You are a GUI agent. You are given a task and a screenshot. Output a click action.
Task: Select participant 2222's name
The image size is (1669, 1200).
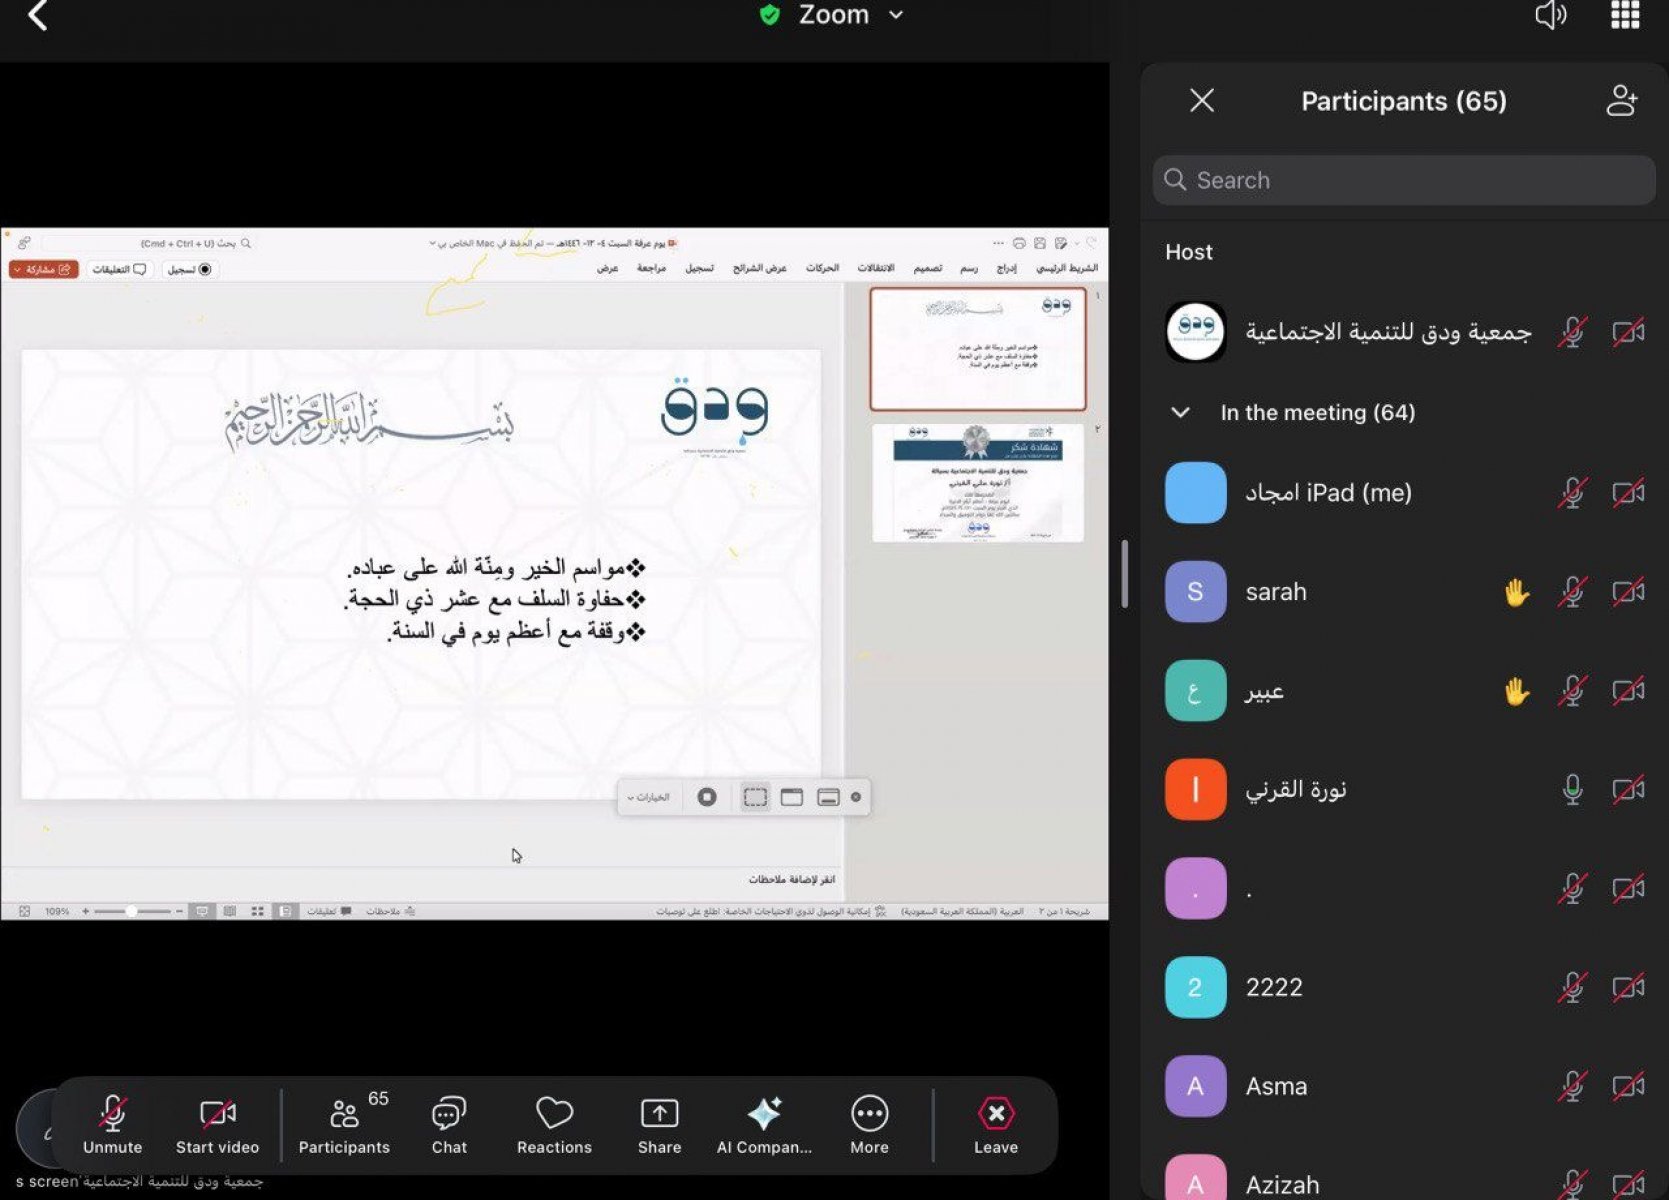pyautogui.click(x=1274, y=987)
